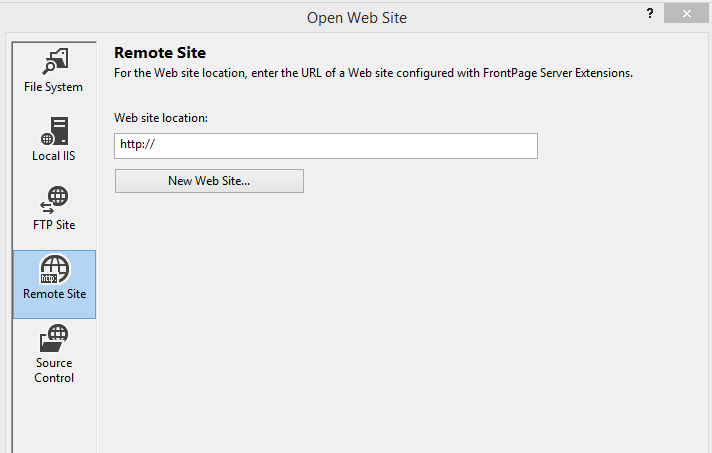Select the highlighted Remote Site label
This screenshot has height=453, width=712.
(x=54, y=294)
